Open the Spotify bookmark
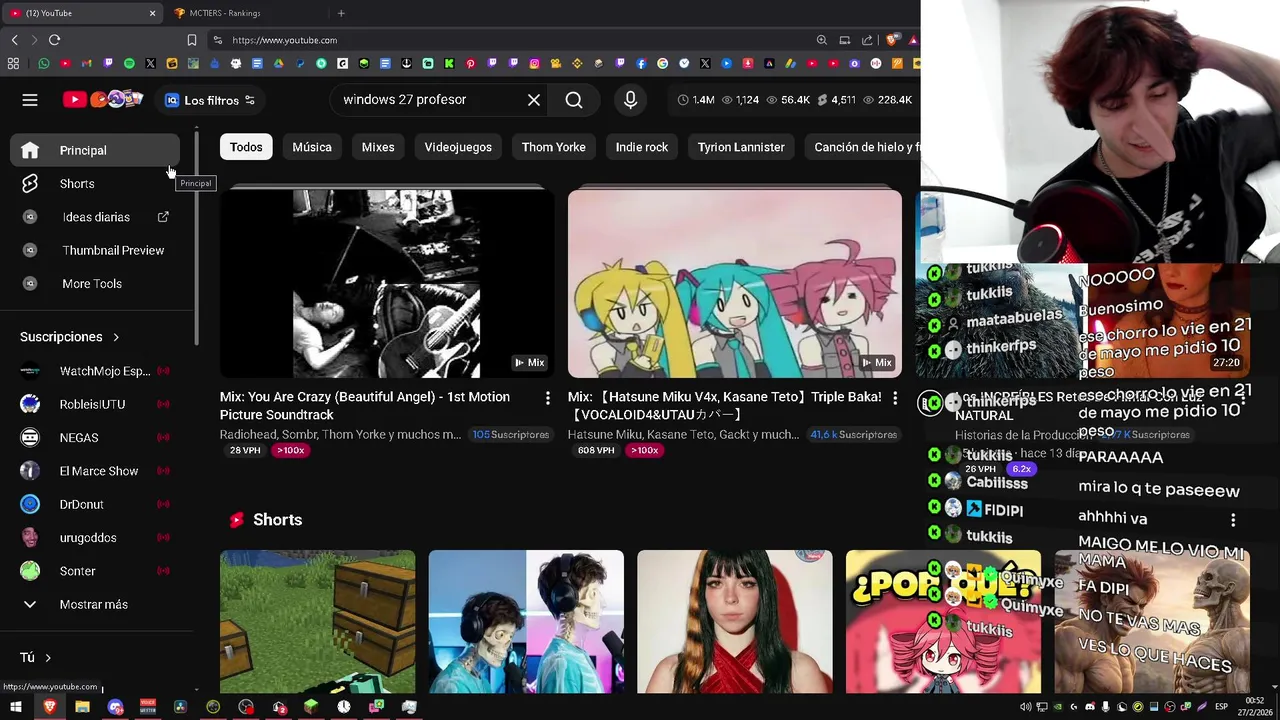1280x720 pixels. click(x=129, y=63)
